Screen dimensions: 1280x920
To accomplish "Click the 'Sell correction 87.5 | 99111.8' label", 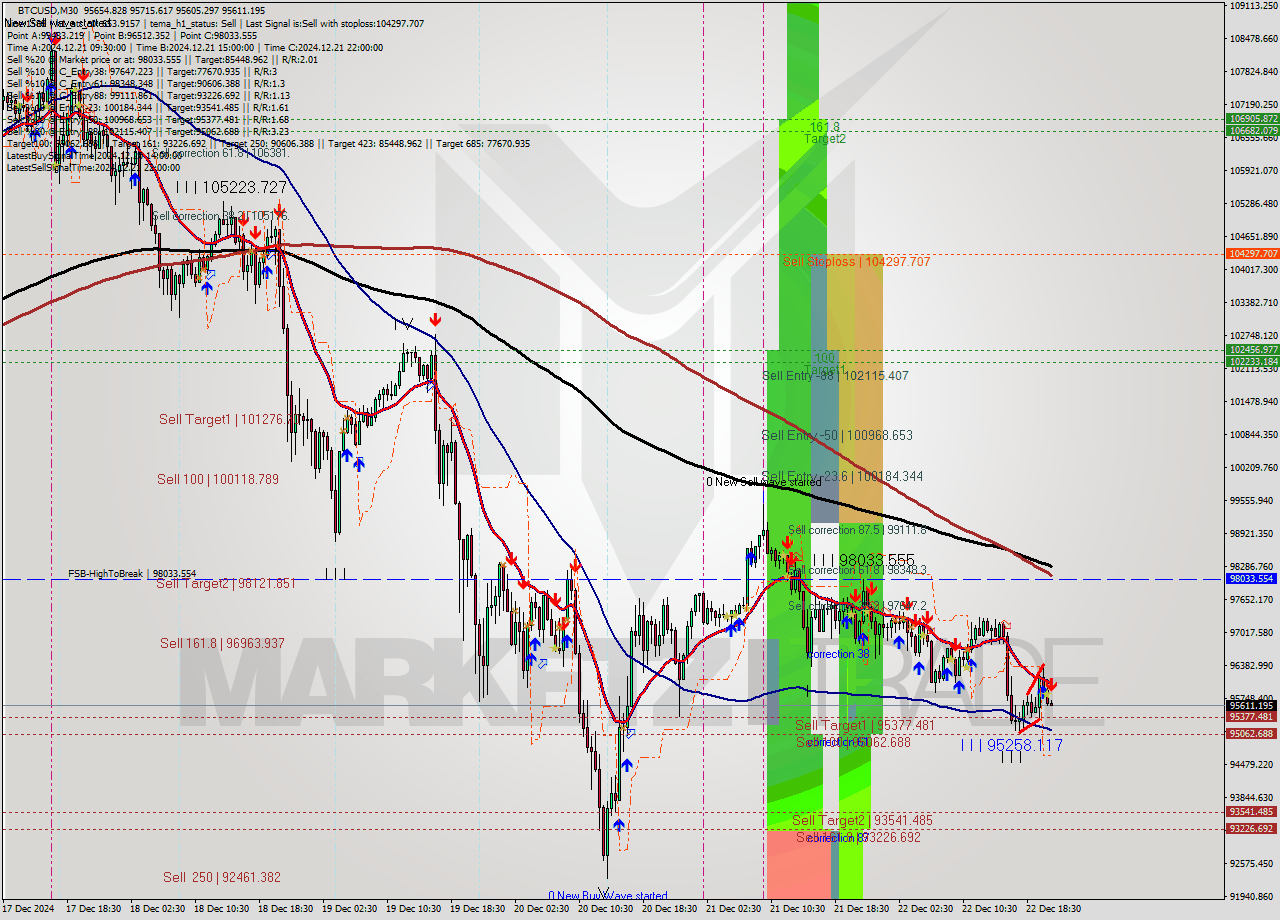I will [857, 530].
